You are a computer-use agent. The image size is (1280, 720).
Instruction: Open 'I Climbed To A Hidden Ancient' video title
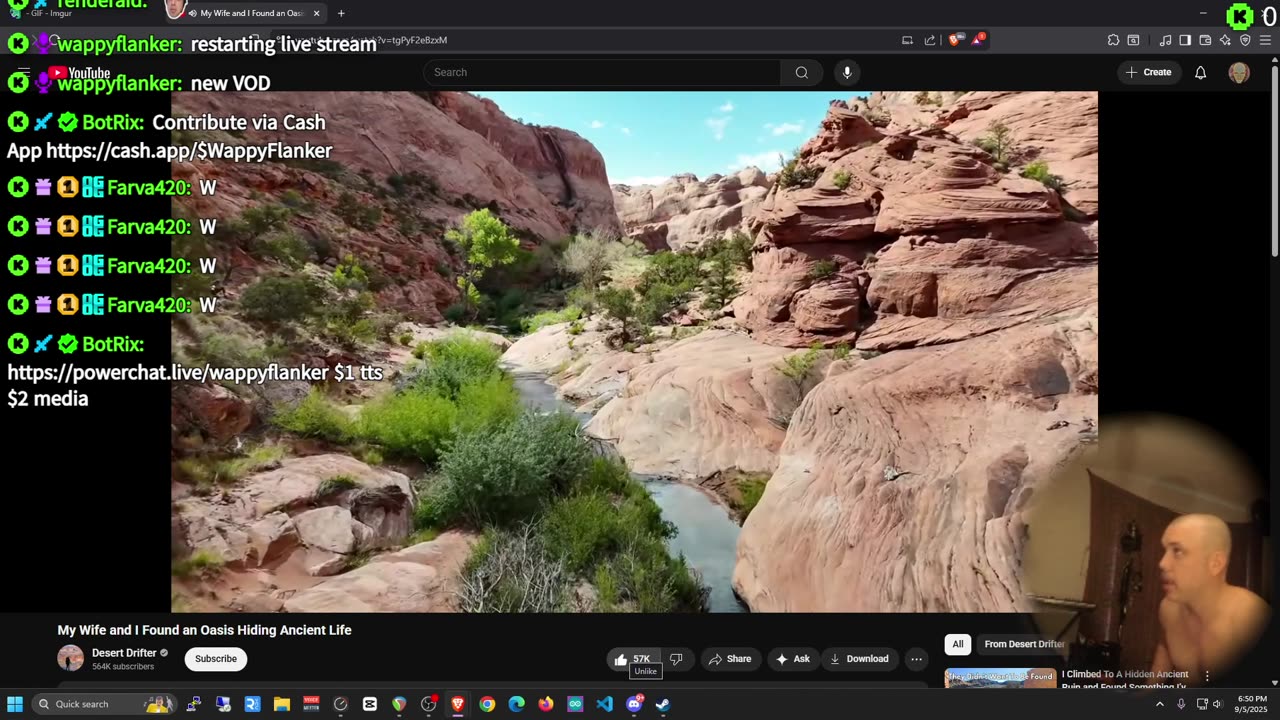pos(1125,675)
